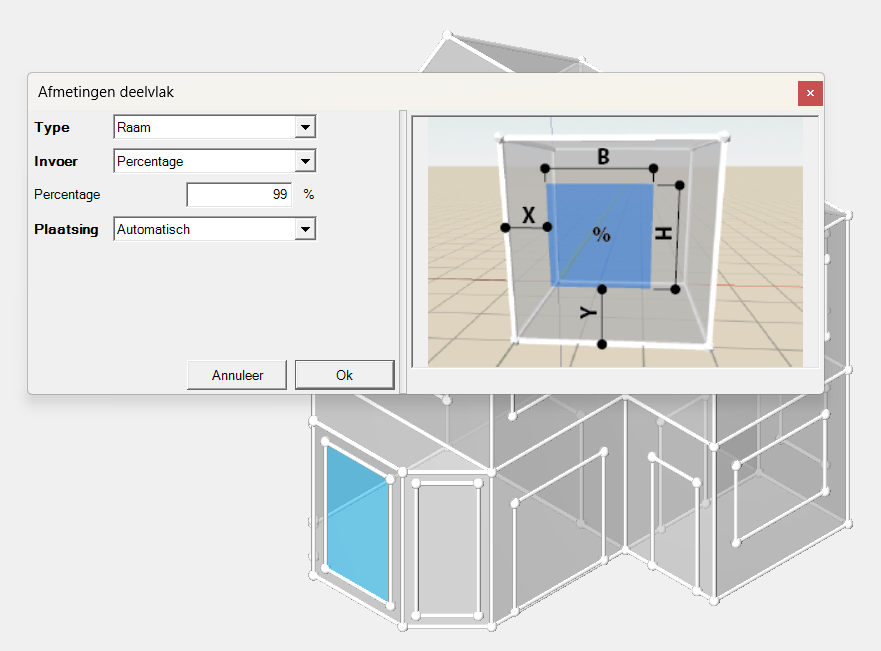The height and width of the screenshot is (651, 881).
Task: Click the bold Plaatsing label
Action: (x=66, y=230)
